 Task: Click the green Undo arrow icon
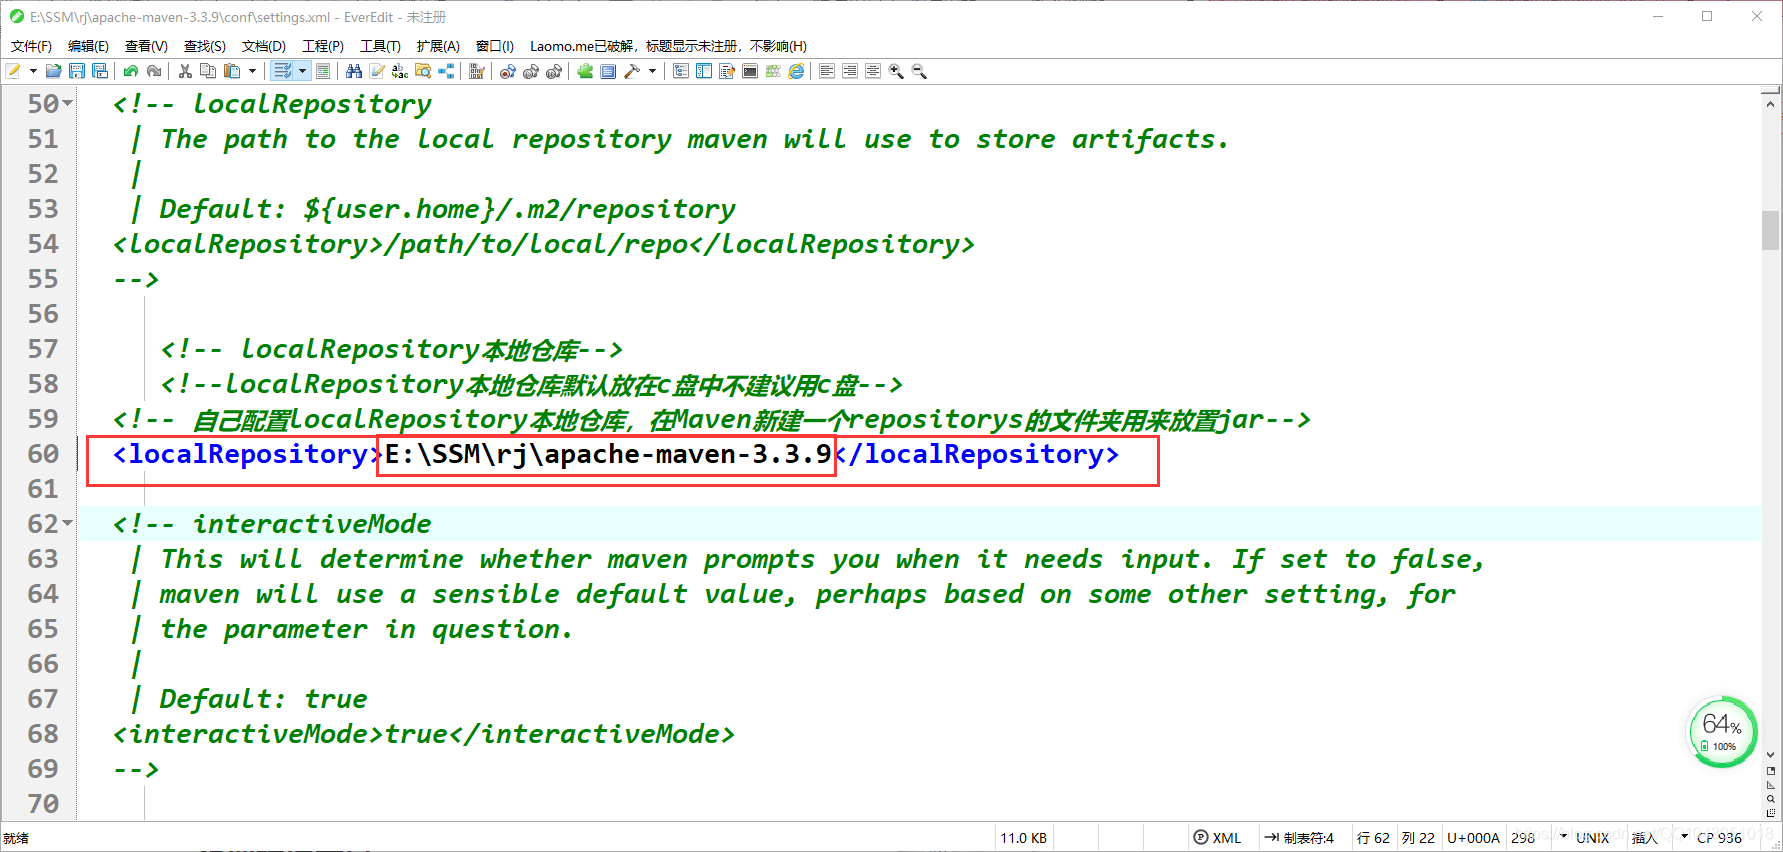tap(130, 71)
